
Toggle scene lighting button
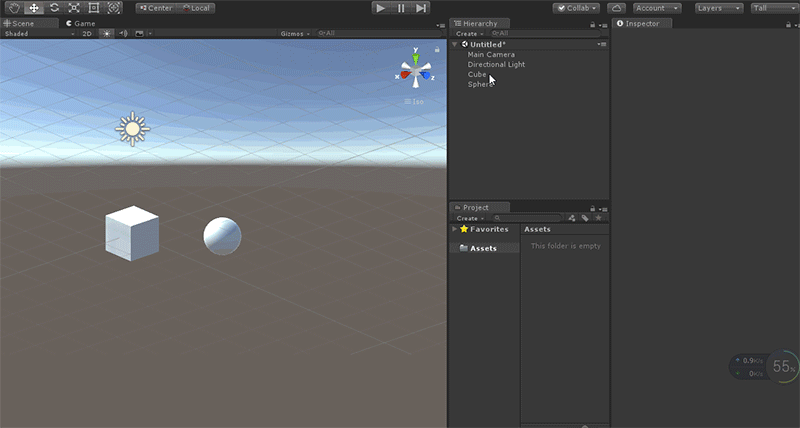click(x=106, y=33)
